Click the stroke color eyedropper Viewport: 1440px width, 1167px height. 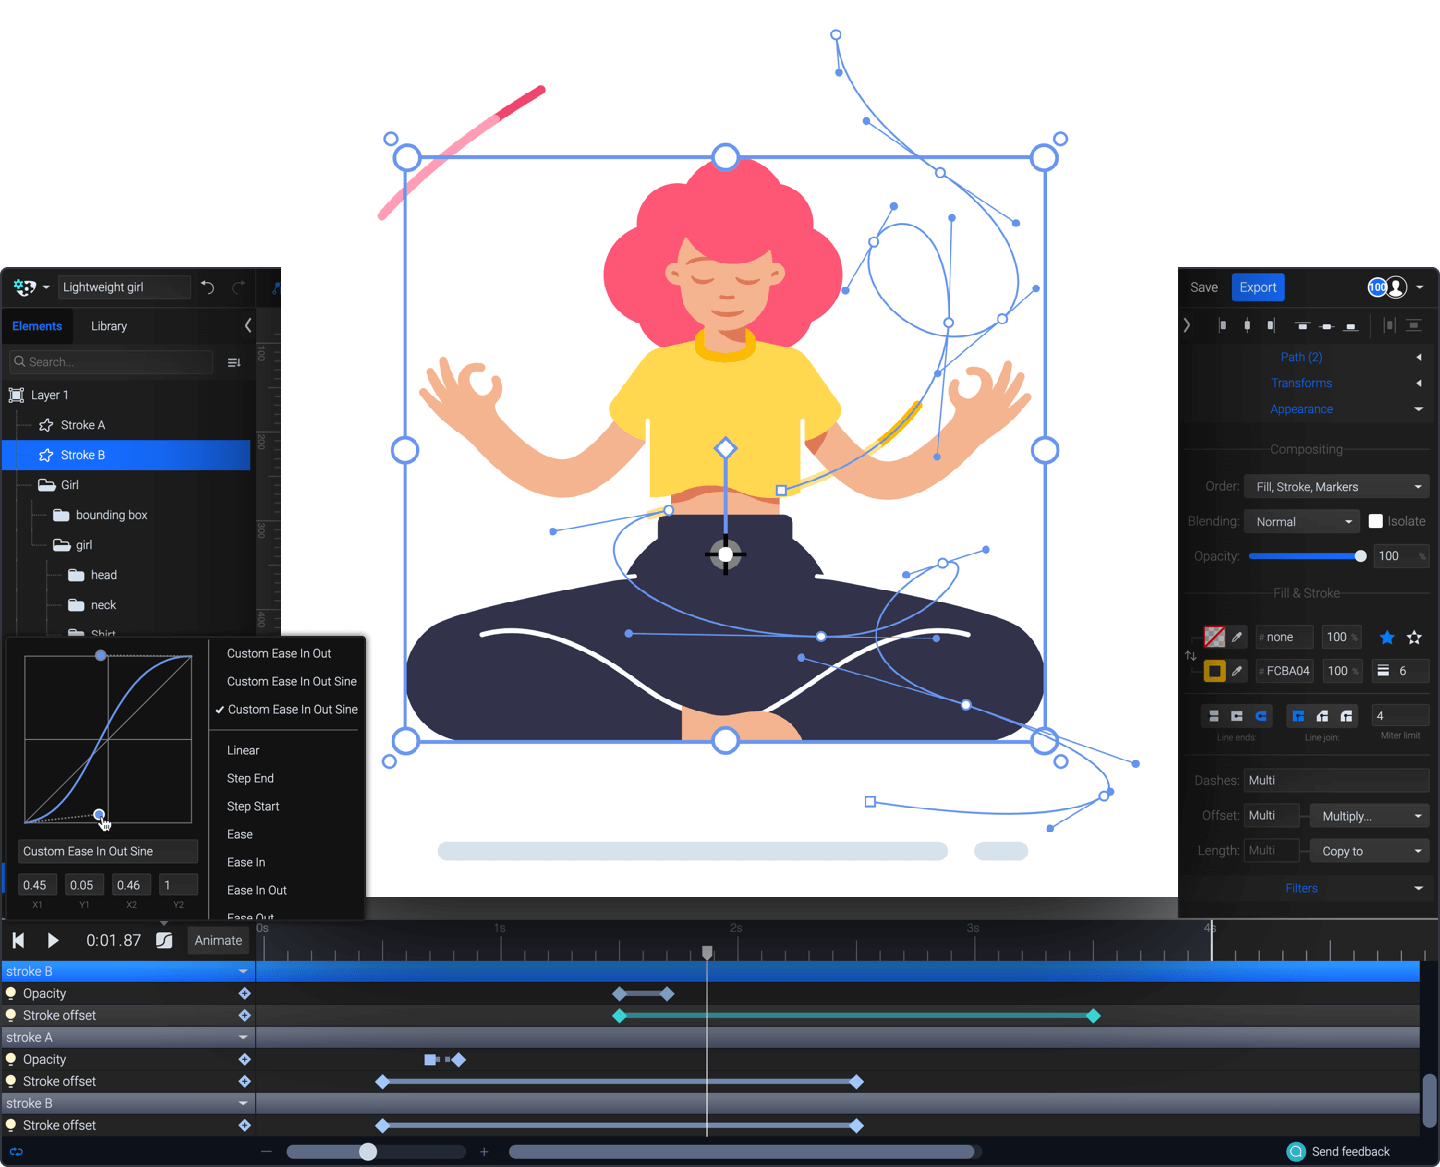click(1237, 670)
